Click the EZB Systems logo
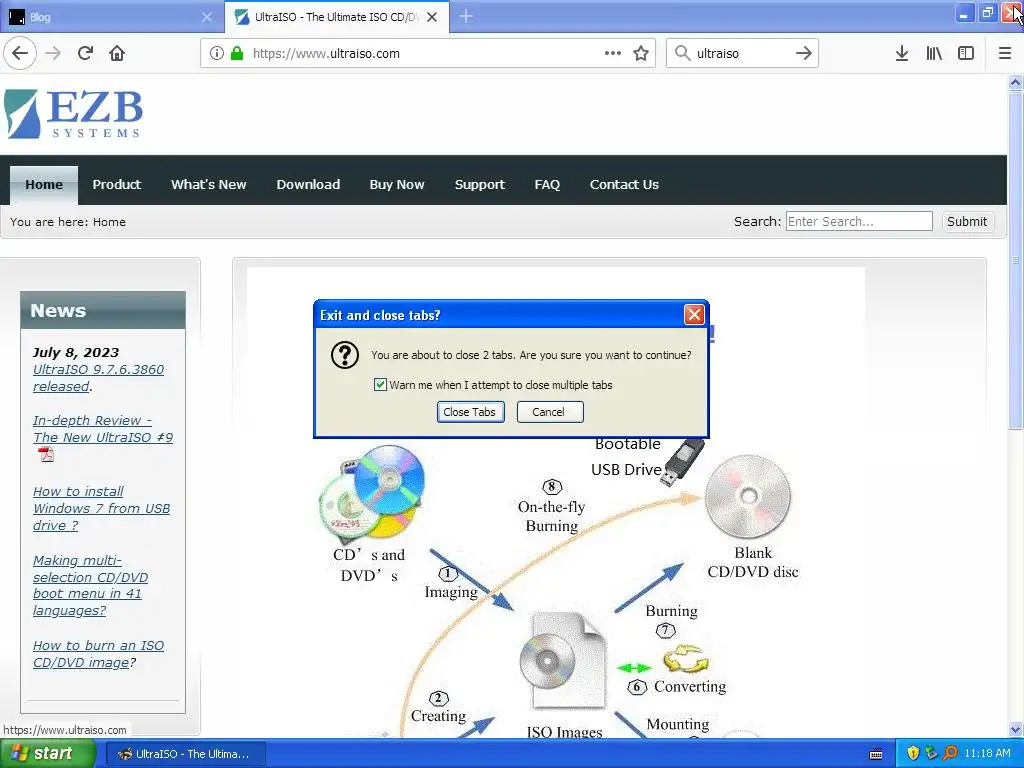This screenshot has width=1024, height=768. [73, 114]
